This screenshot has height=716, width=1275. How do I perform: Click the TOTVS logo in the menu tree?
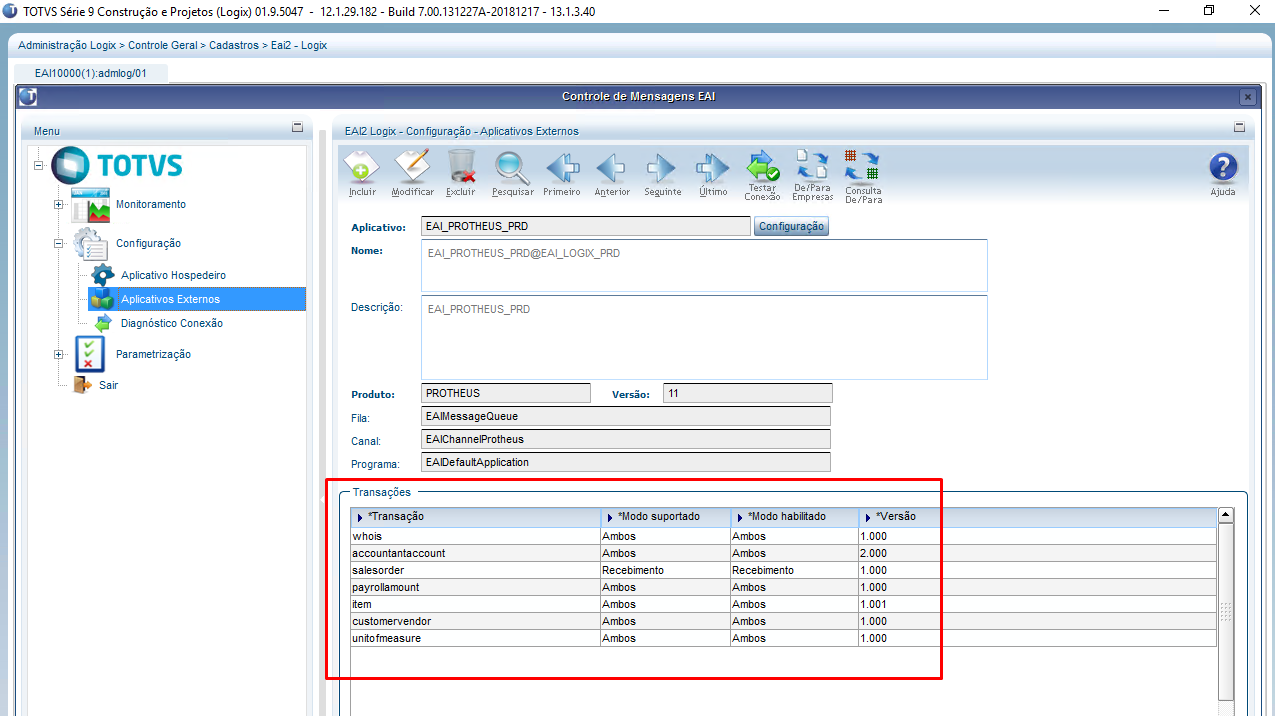coord(116,165)
